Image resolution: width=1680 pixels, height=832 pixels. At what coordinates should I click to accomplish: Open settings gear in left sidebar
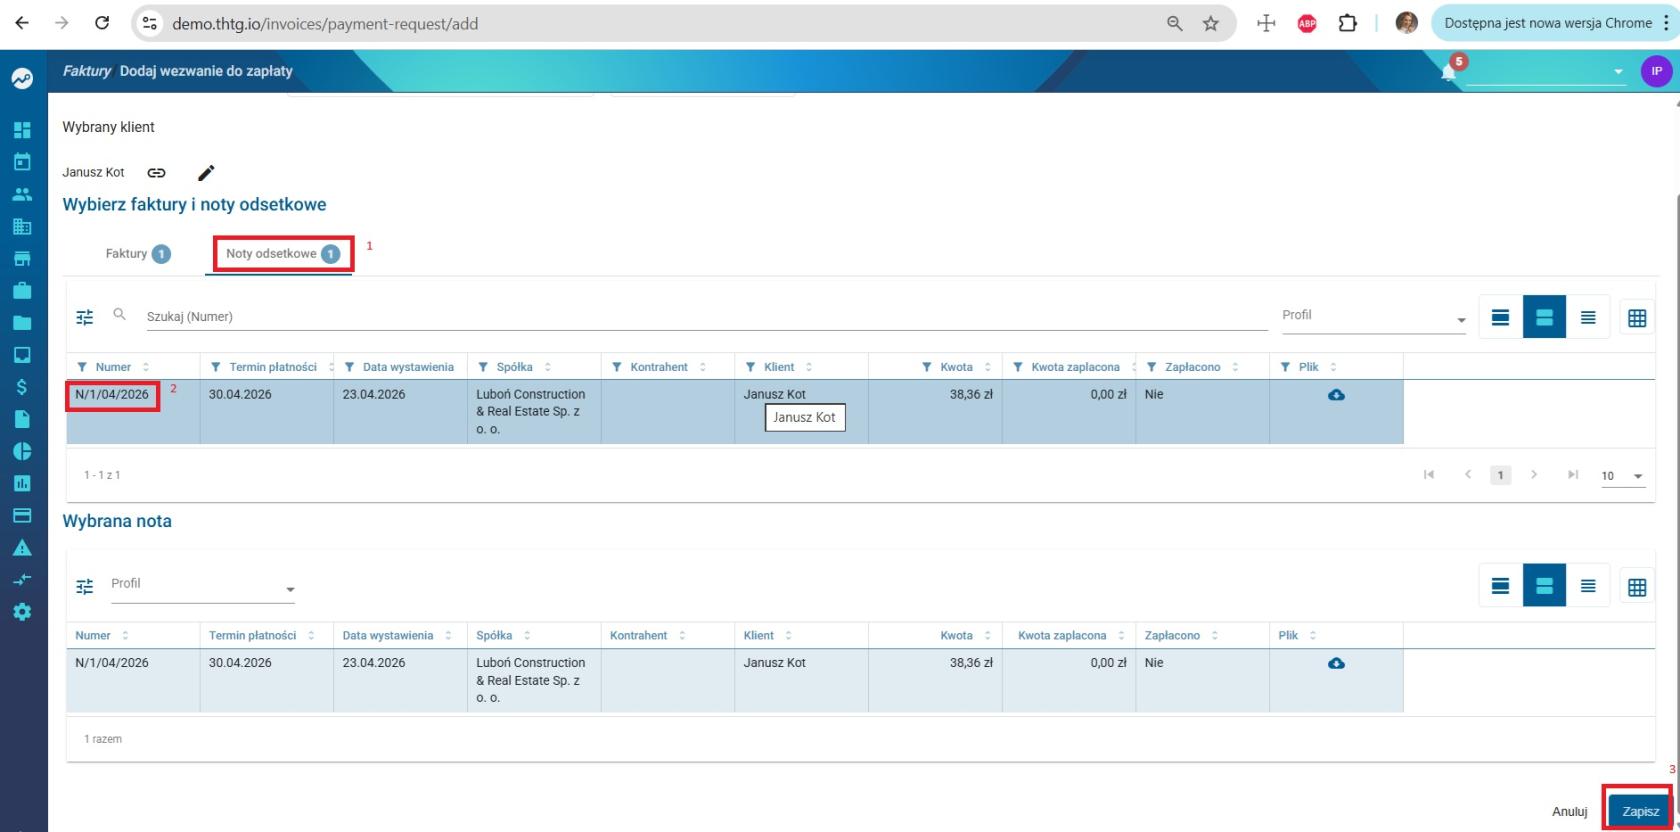22,612
